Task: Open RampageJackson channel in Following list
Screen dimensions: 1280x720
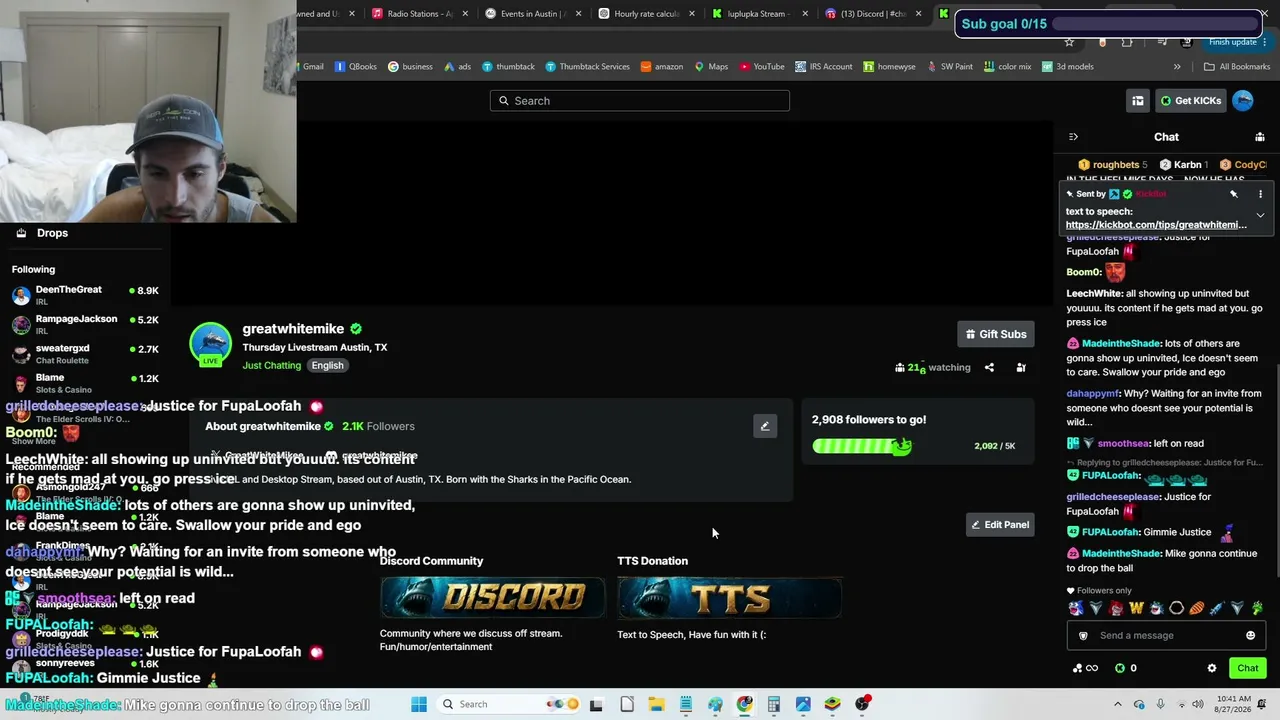Action: 85,325
